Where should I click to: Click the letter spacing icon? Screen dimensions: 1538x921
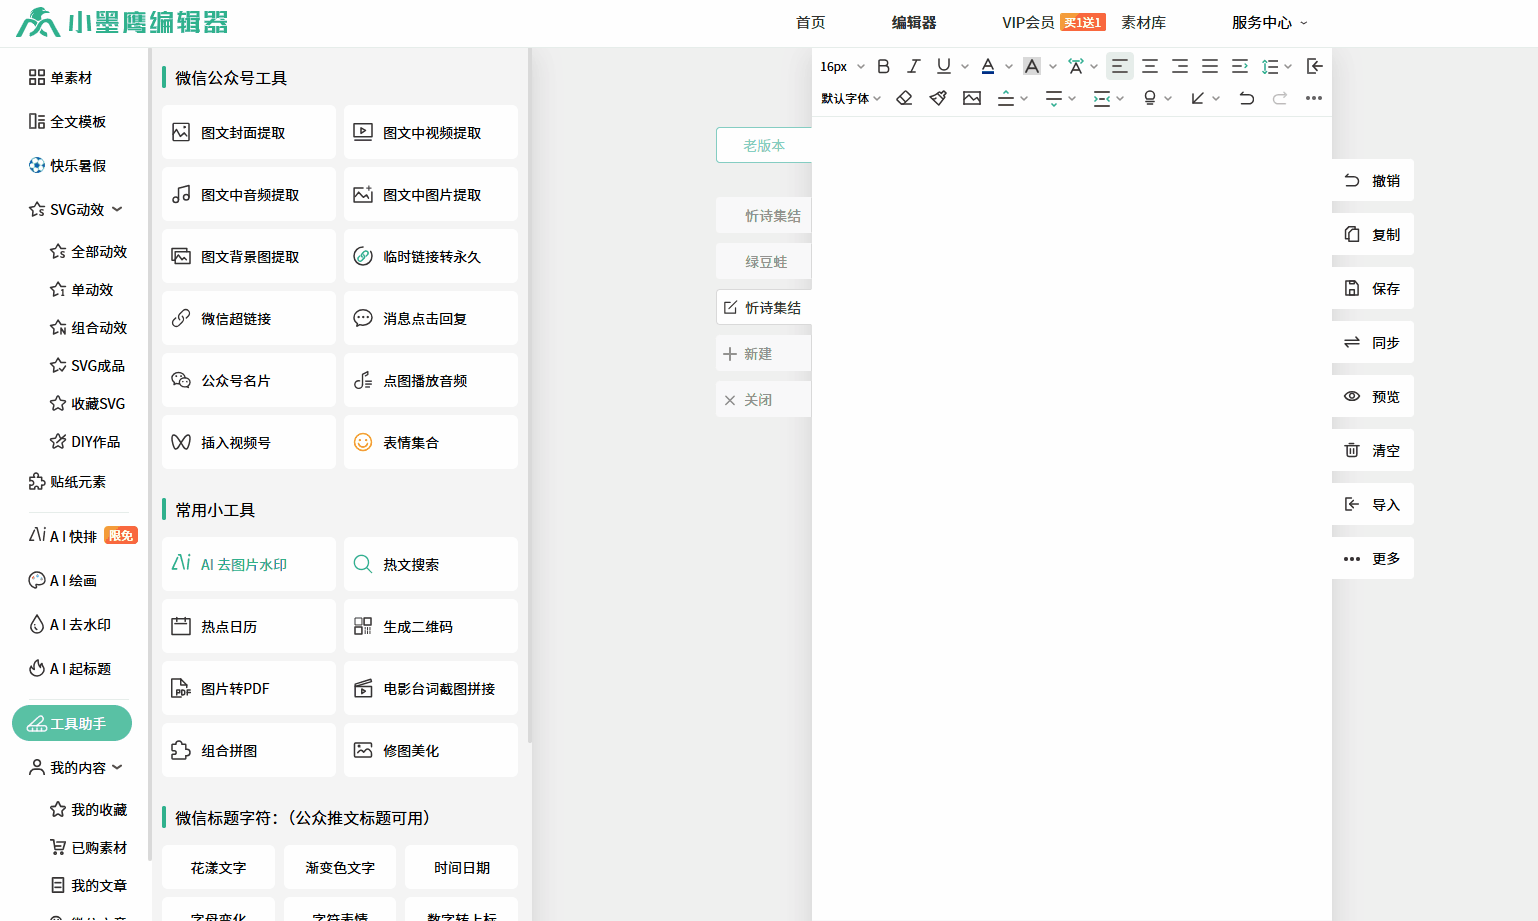(1076, 66)
